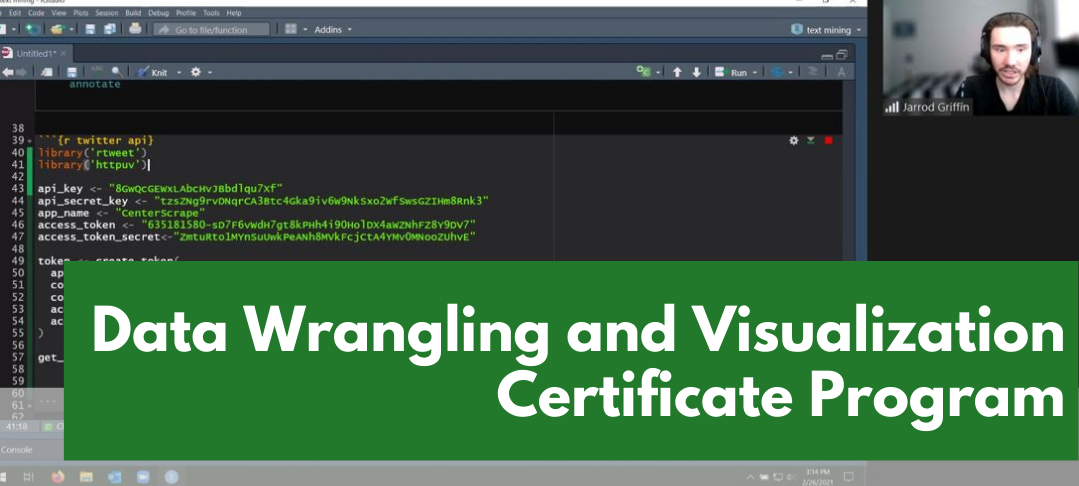This screenshot has height=486, width=1079.
Task: Run all chunks above twitter api chunk
Action: (x=811, y=140)
